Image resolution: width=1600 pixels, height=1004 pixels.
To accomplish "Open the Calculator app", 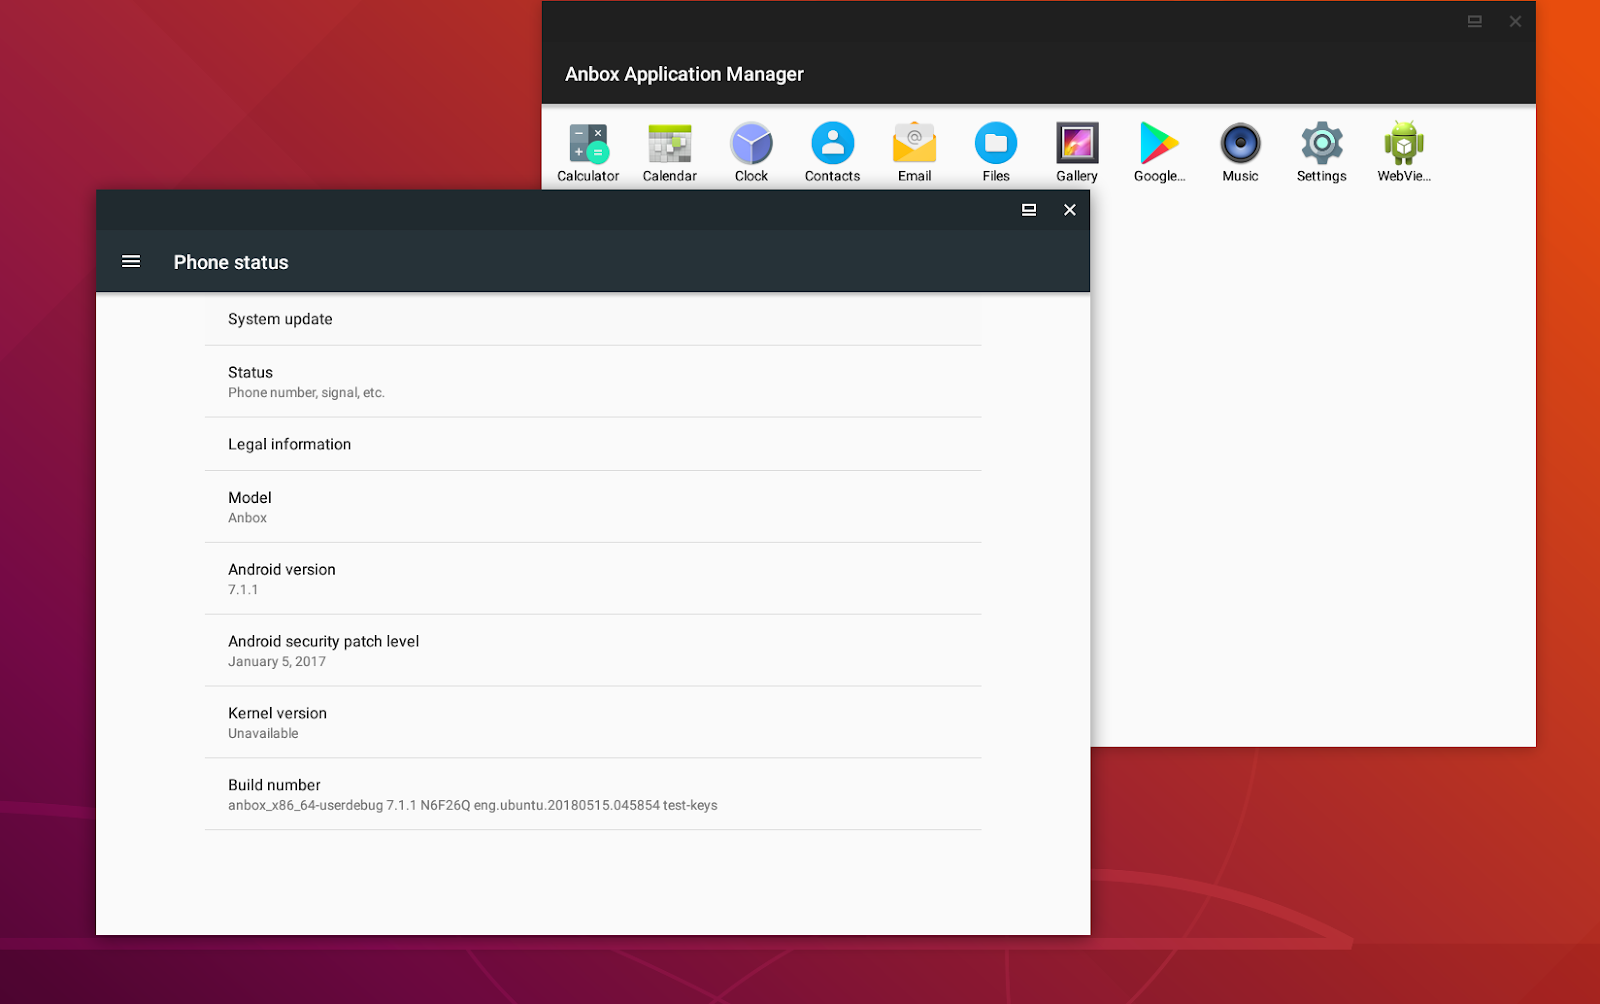I will point(587,150).
